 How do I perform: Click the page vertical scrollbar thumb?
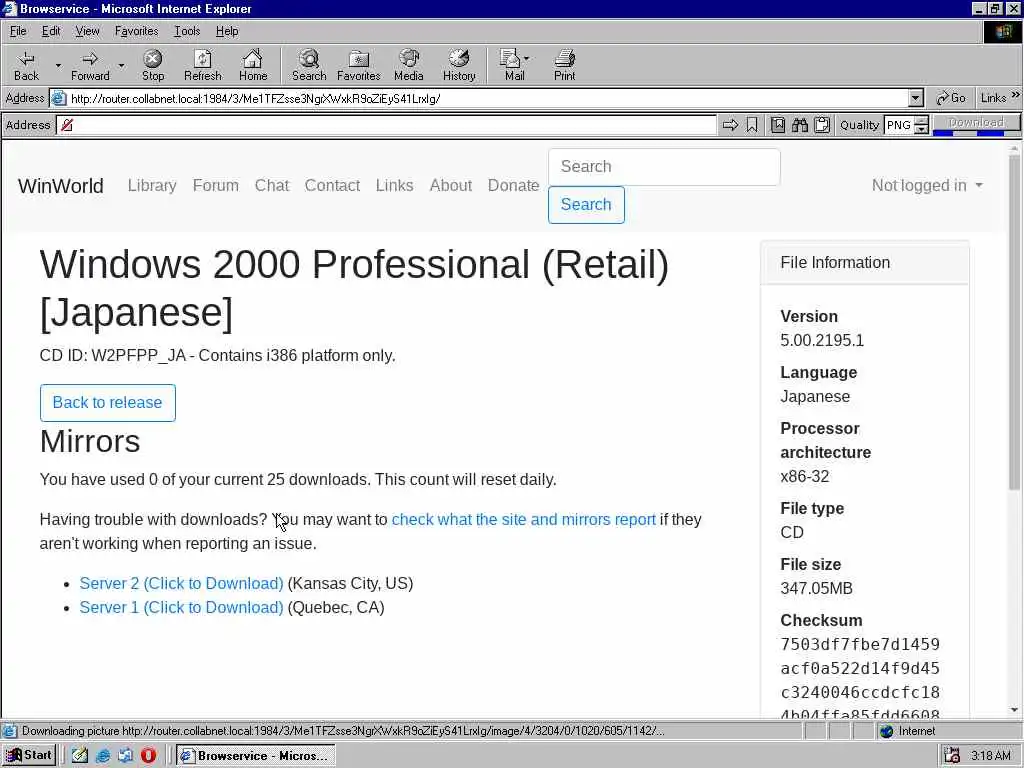click(1014, 323)
